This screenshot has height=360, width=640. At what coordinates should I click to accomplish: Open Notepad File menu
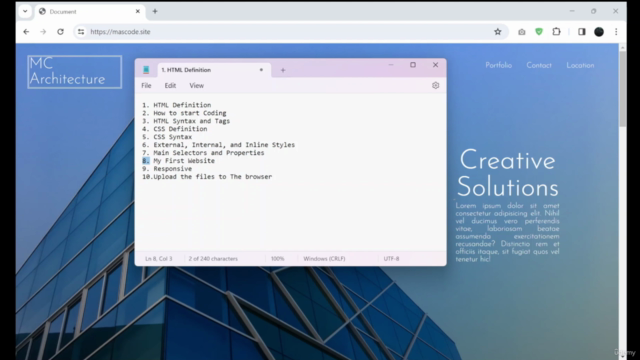(x=146, y=86)
